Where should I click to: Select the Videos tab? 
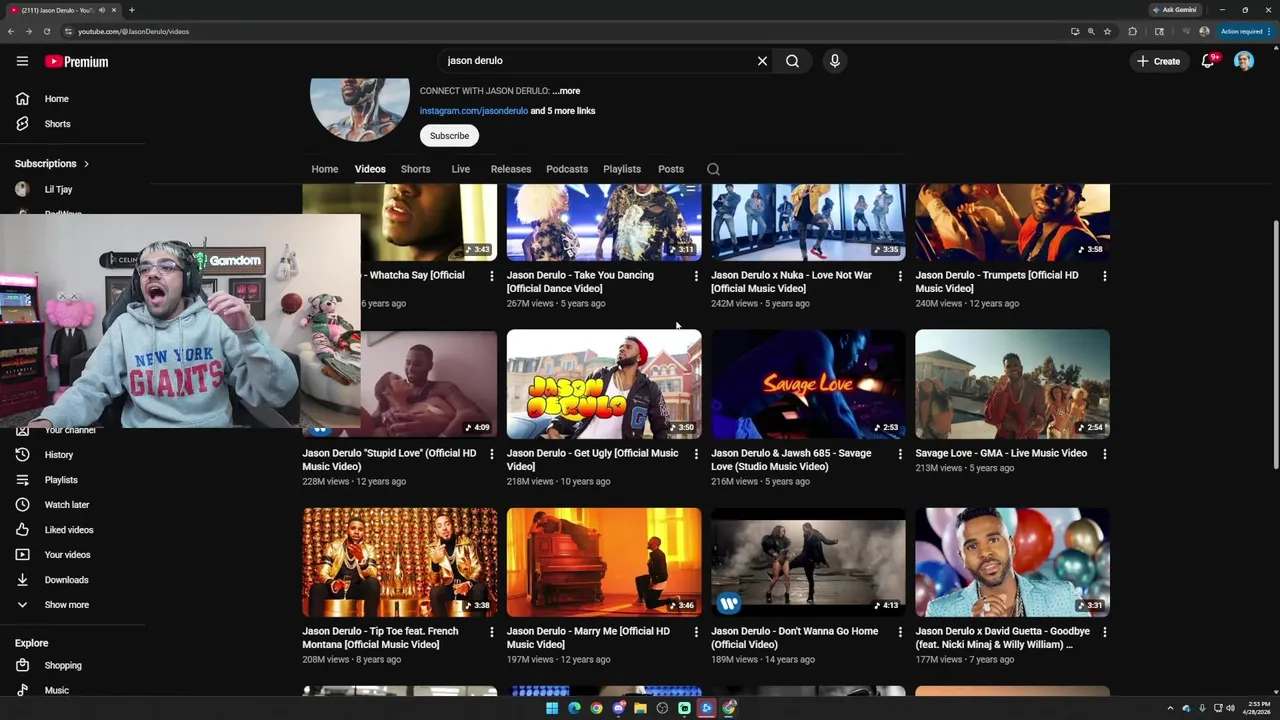pyautogui.click(x=370, y=169)
